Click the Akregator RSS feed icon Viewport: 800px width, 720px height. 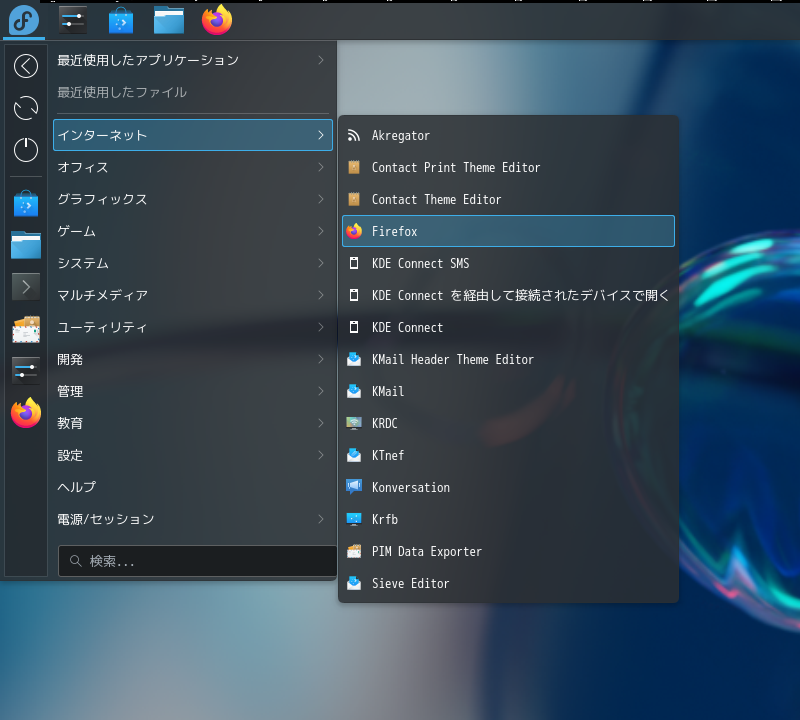(354, 135)
